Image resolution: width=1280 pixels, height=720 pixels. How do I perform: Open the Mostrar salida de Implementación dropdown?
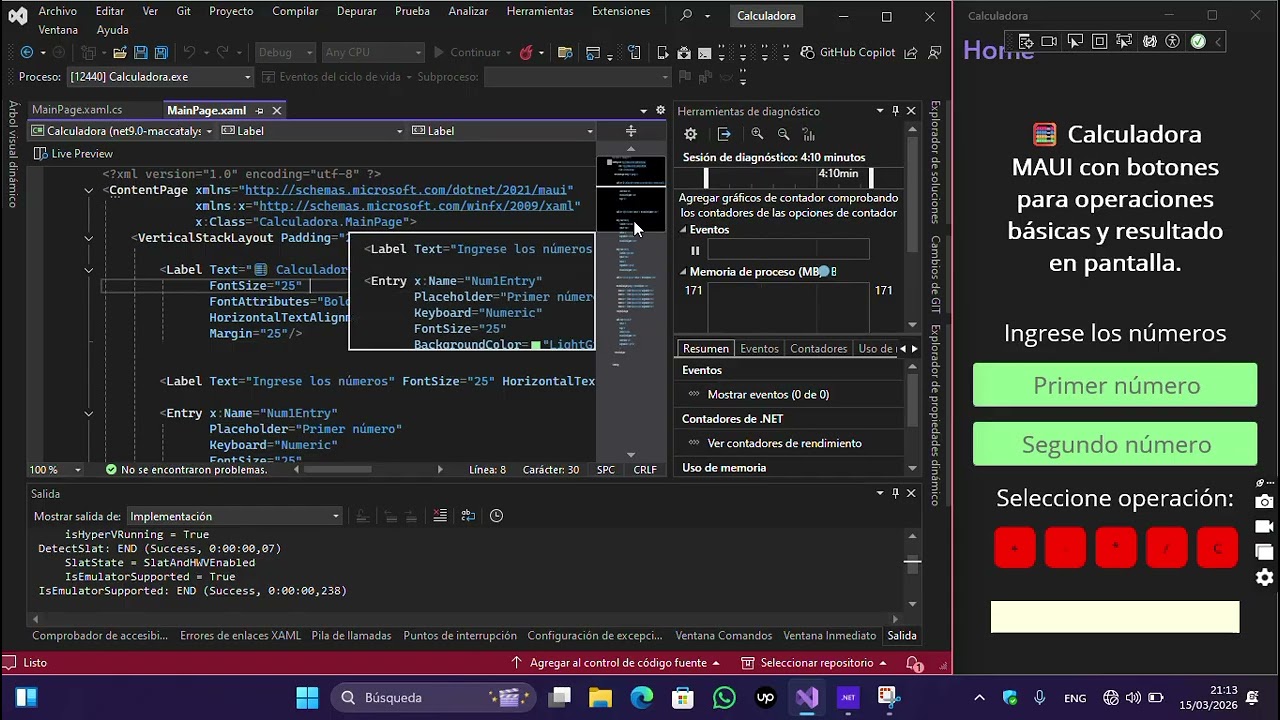click(234, 516)
